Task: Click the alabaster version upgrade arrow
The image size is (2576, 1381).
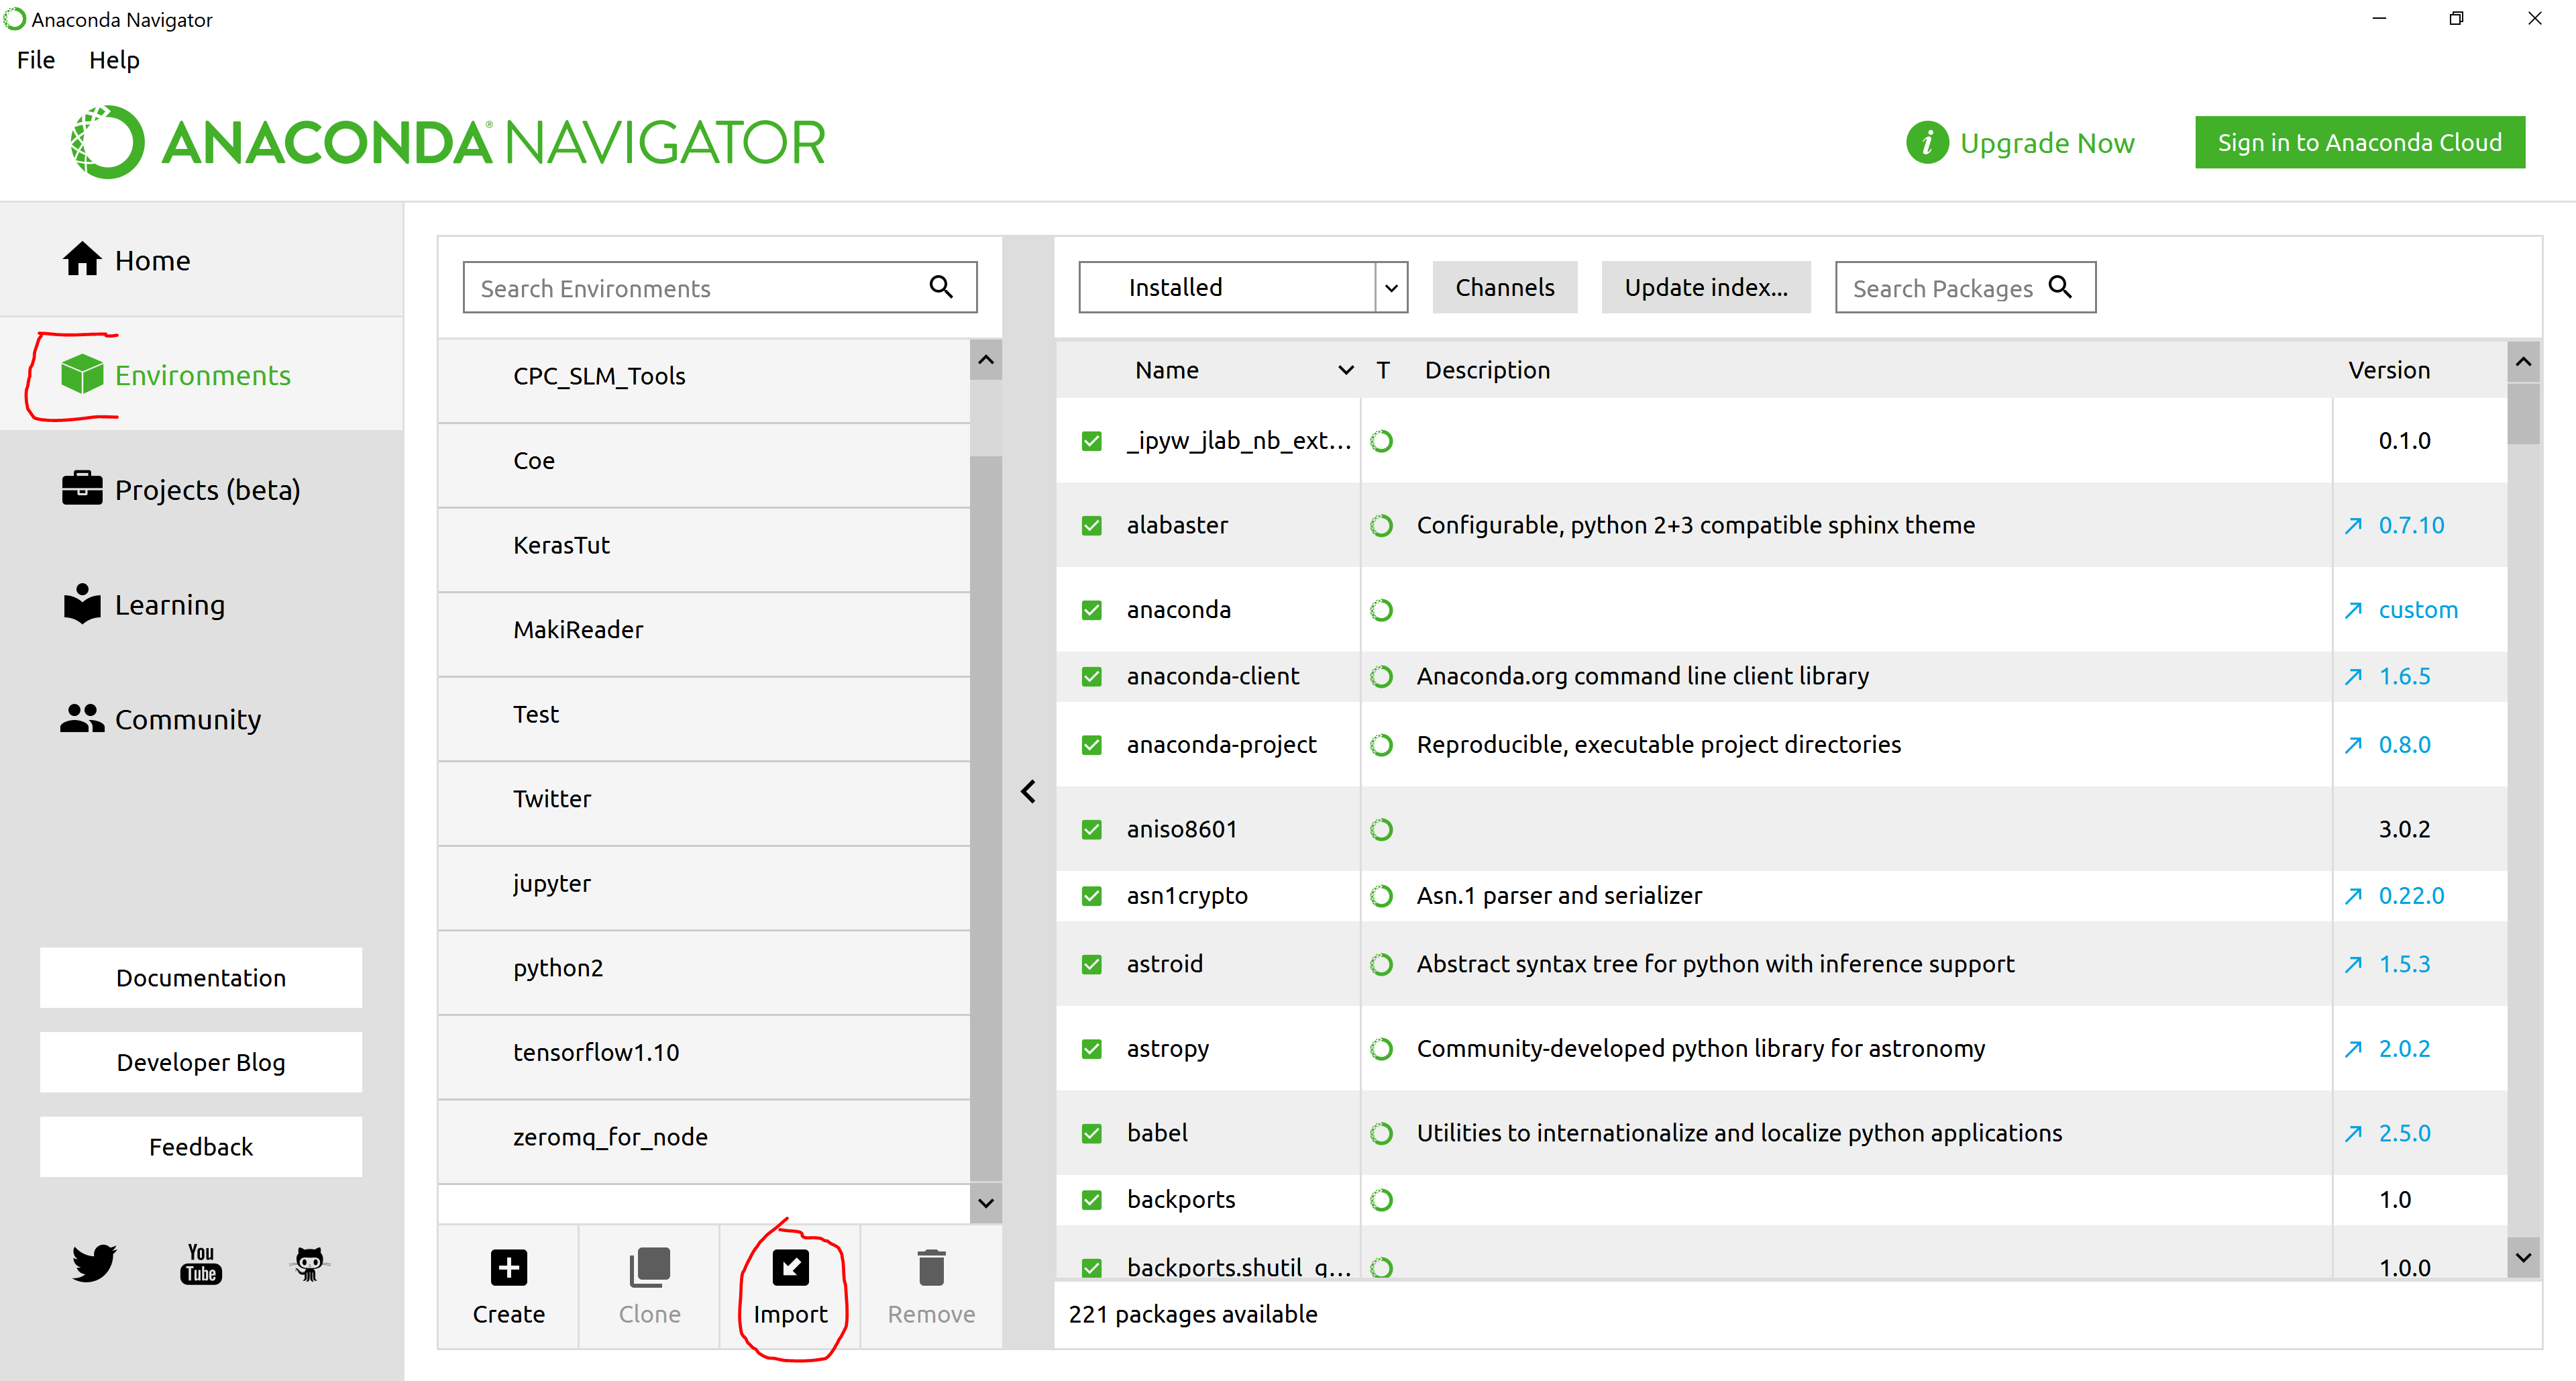Action: point(2353,525)
